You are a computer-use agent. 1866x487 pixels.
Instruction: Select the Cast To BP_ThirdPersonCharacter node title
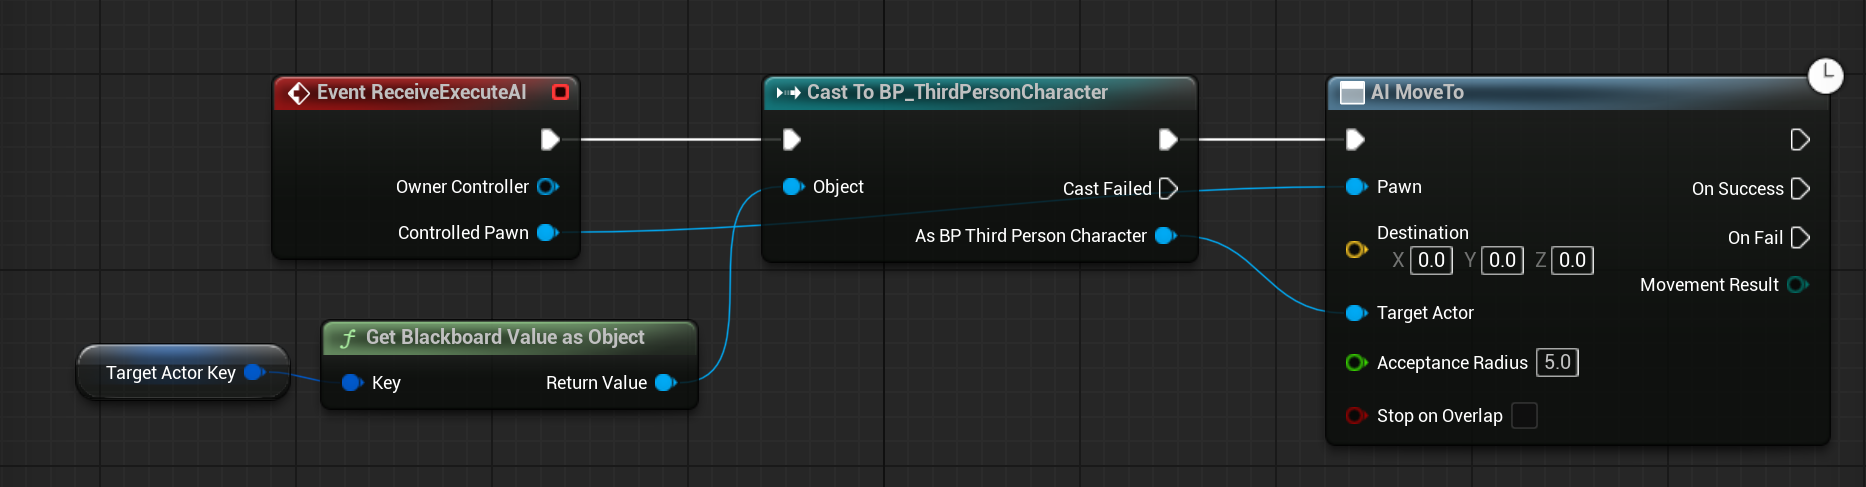point(957,92)
